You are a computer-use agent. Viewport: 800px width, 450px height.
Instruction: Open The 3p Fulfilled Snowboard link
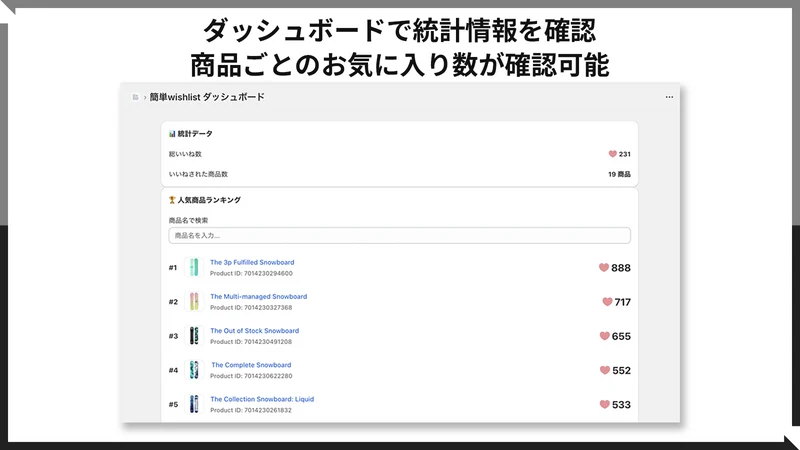[252, 262]
